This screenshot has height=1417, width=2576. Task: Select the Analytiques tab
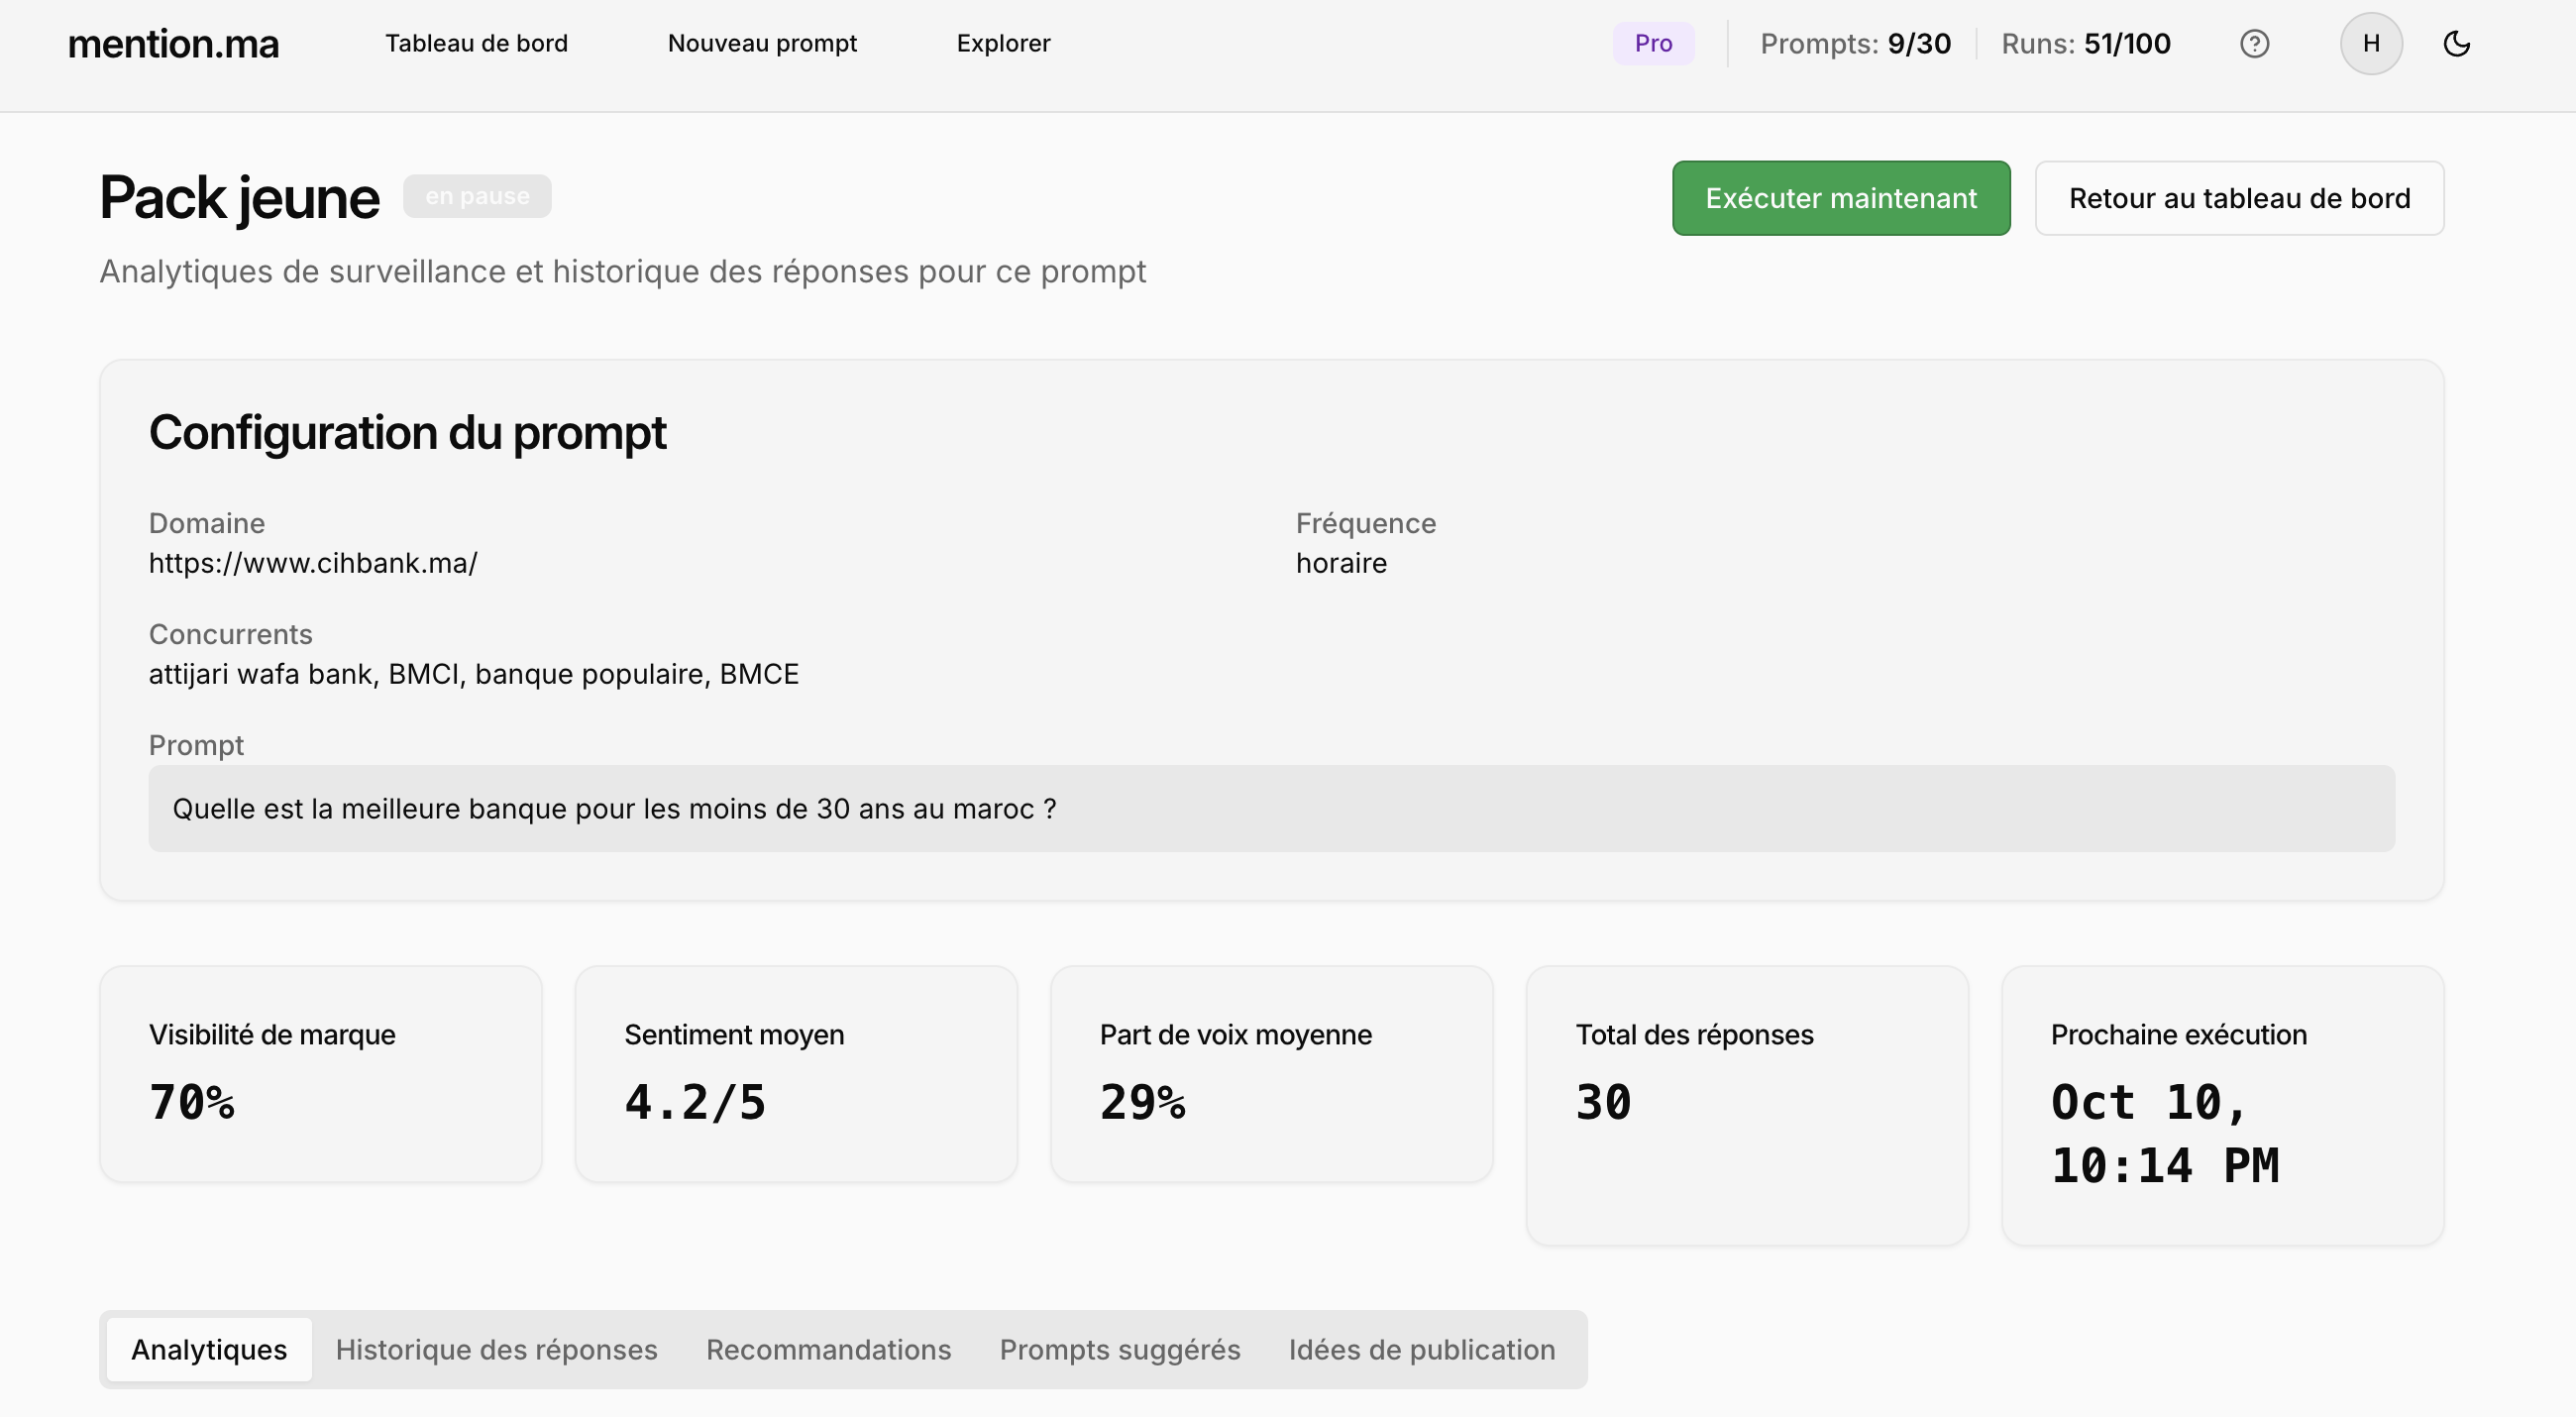click(209, 1349)
